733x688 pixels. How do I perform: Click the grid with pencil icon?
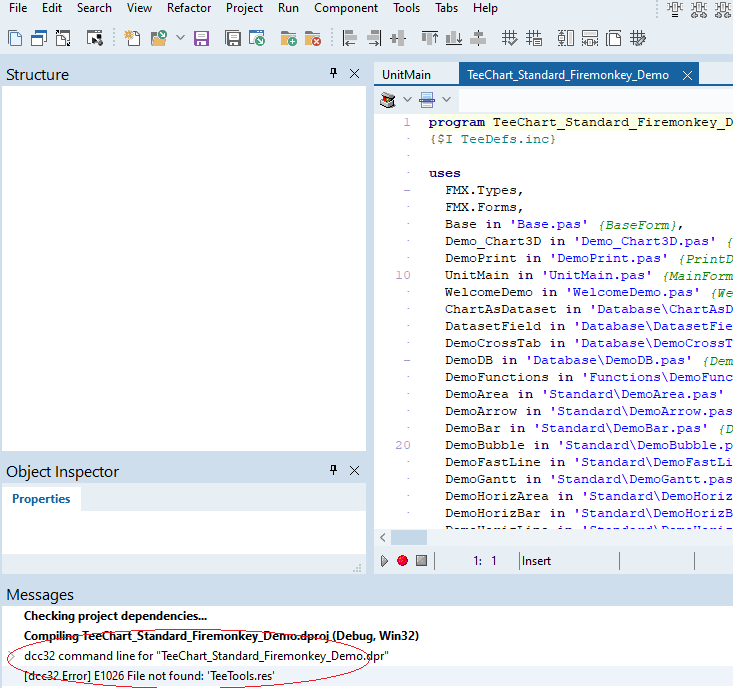pos(637,38)
